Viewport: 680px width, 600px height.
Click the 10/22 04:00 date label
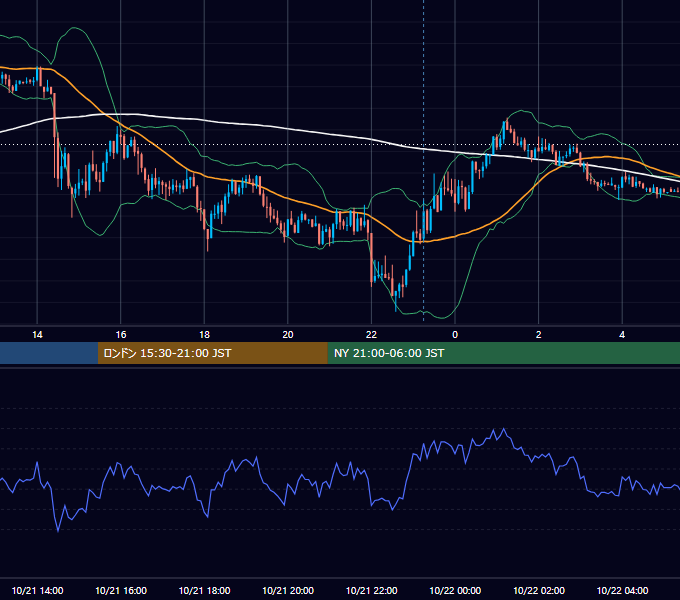(622, 590)
